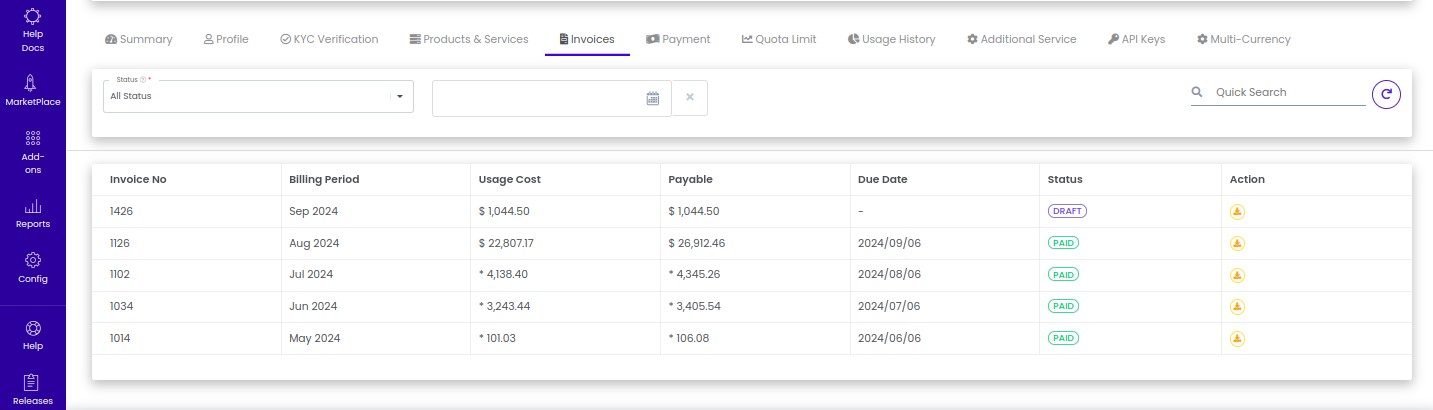The image size is (1433, 410).
Task: Click the Invoice No column header
Action: [x=138, y=180]
